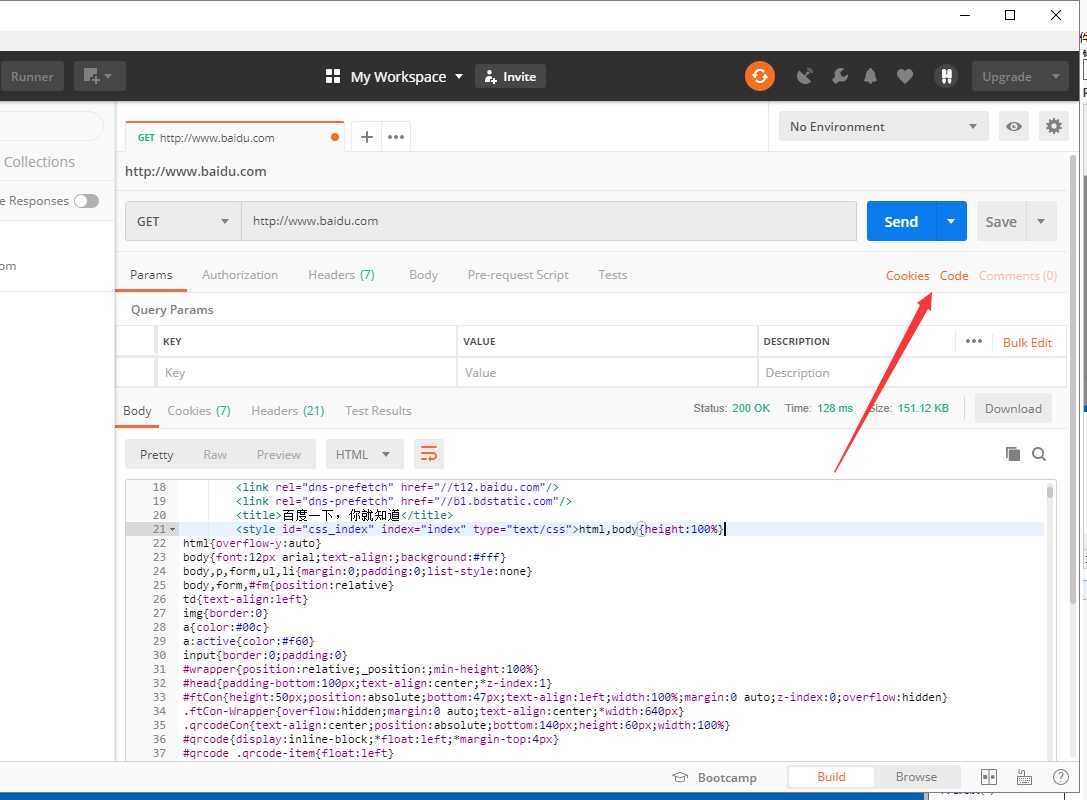This screenshot has width=1087, height=800.
Task: Click the workspace grid icon
Action: coord(333,76)
